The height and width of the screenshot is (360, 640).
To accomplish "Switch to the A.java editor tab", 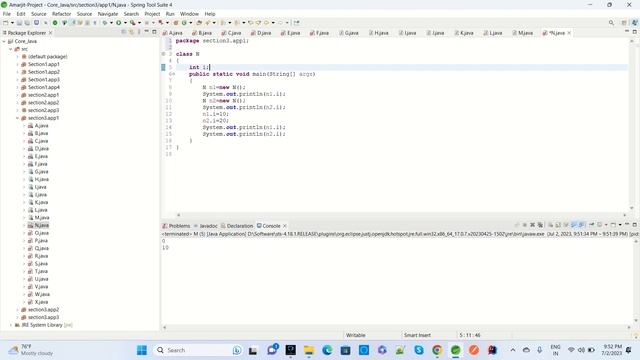I will [x=173, y=33].
